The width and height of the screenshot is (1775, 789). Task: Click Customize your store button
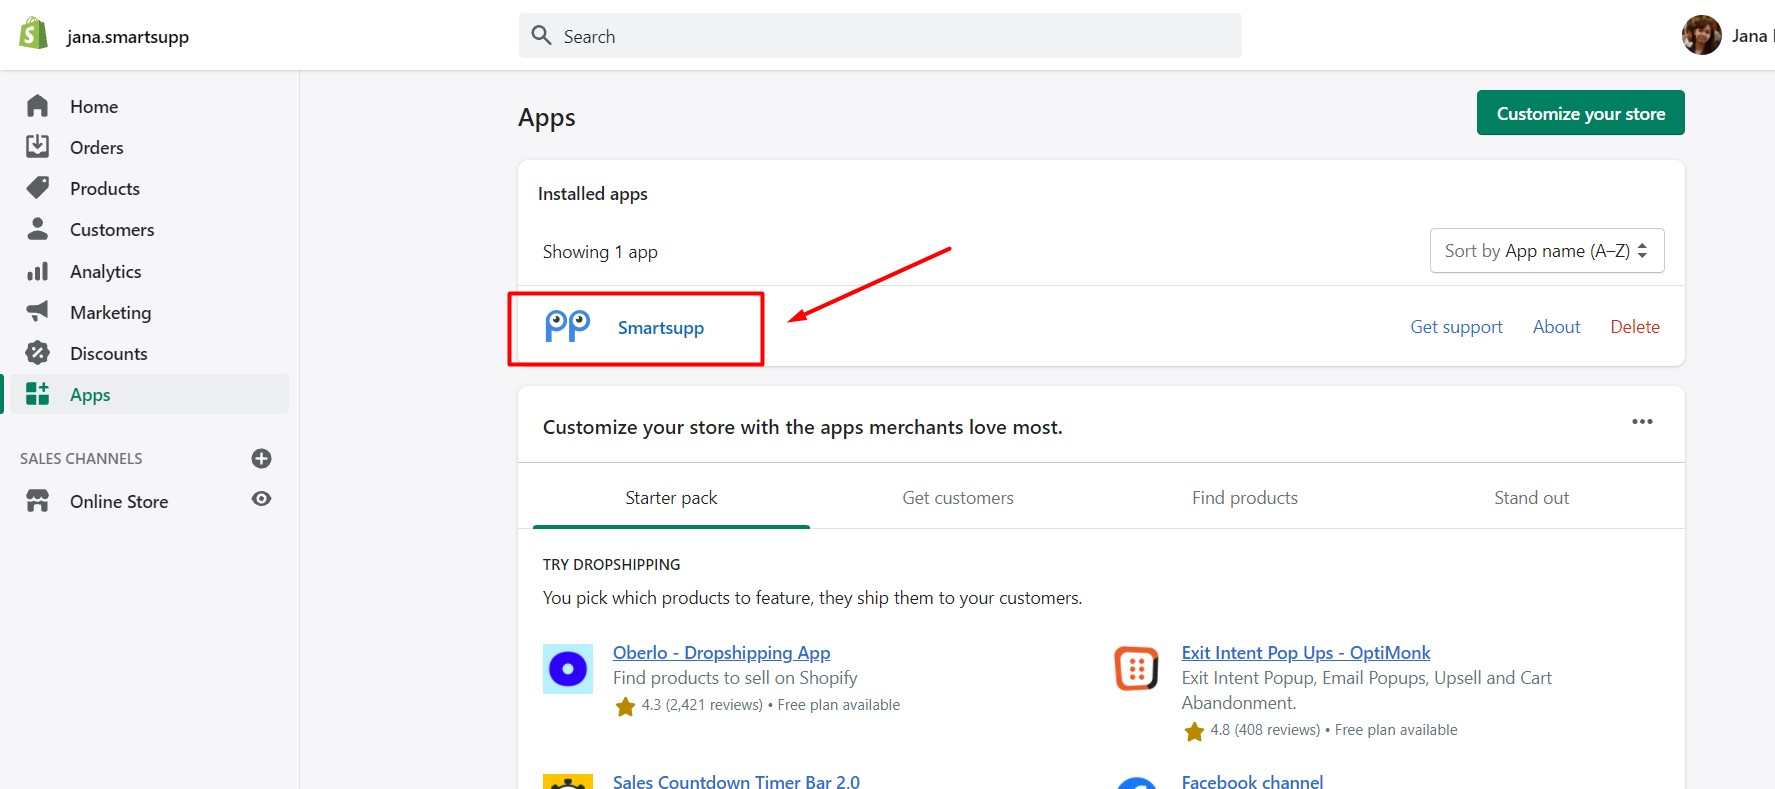point(1580,113)
